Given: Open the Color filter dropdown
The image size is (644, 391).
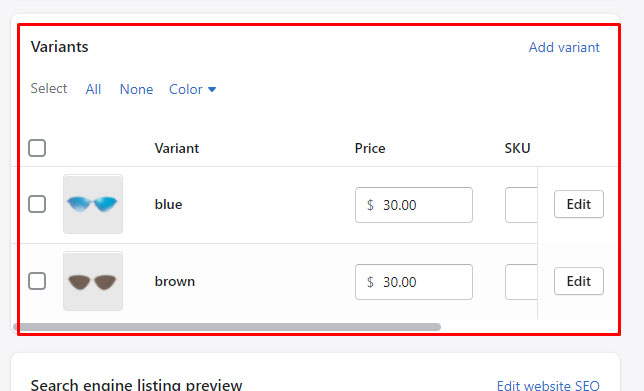Looking at the screenshot, I should click(192, 89).
